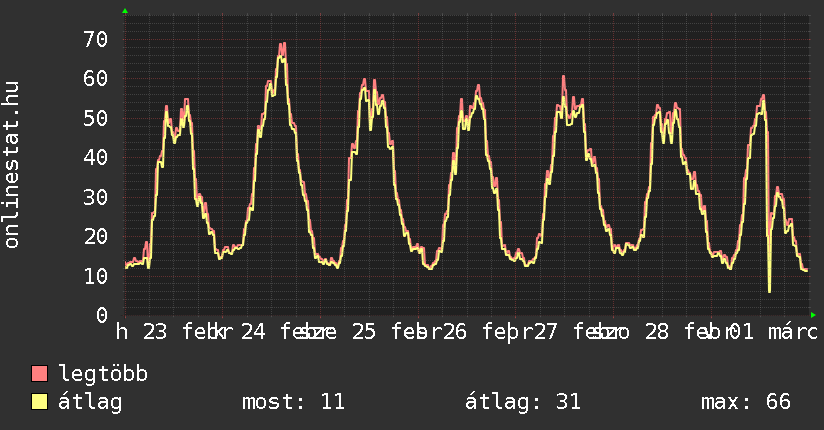Click the "most: 11" current value
Screen dimensions: 824x430
[x=293, y=402]
